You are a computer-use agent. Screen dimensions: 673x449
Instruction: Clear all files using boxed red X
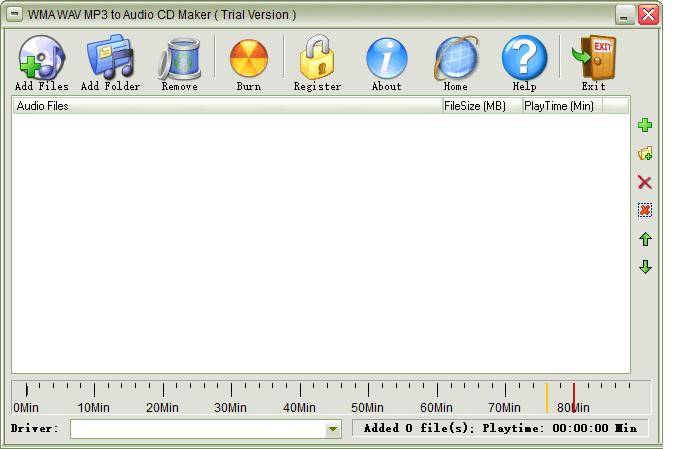click(x=645, y=210)
